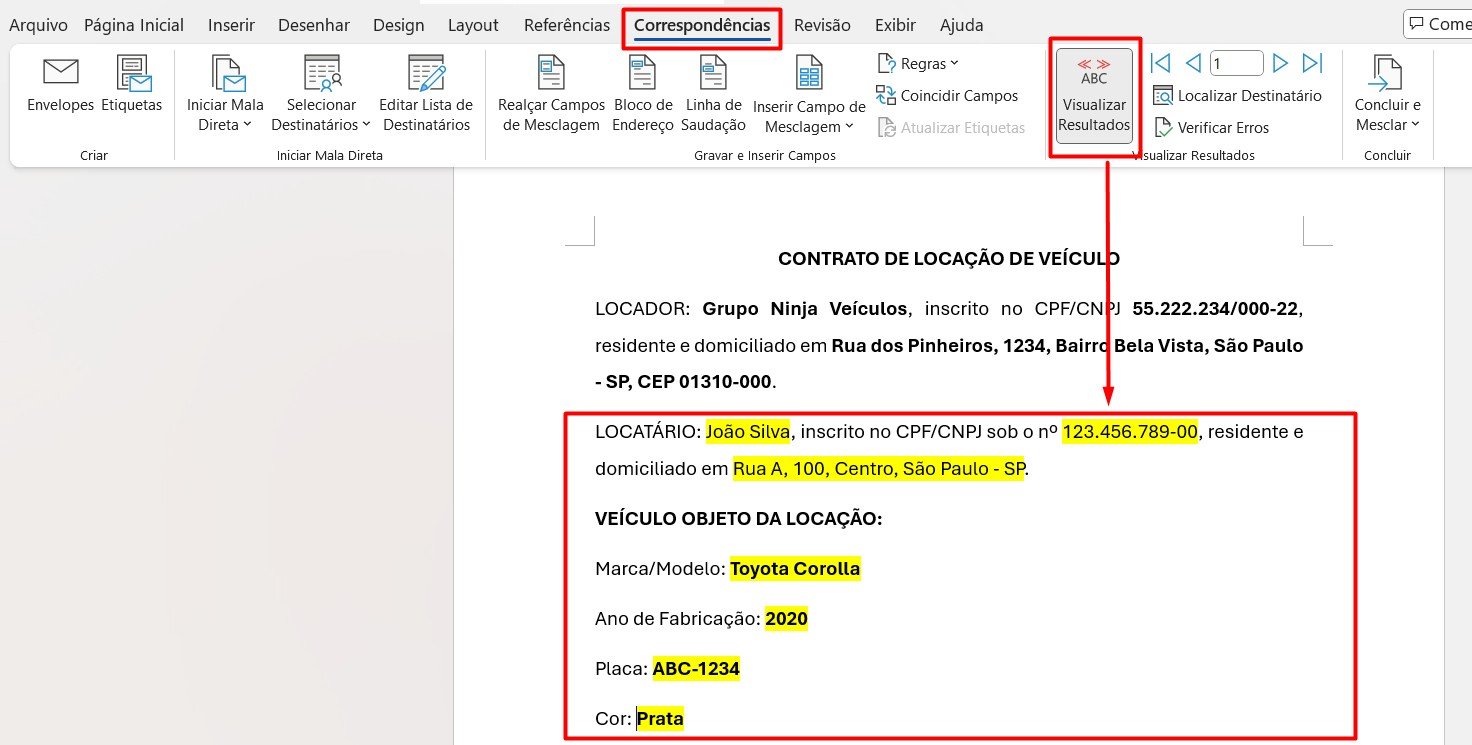Screen dimensions: 1472x745
Task: Click the text Grupo Ninja Veículos
Action: pyautogui.click(x=805, y=309)
